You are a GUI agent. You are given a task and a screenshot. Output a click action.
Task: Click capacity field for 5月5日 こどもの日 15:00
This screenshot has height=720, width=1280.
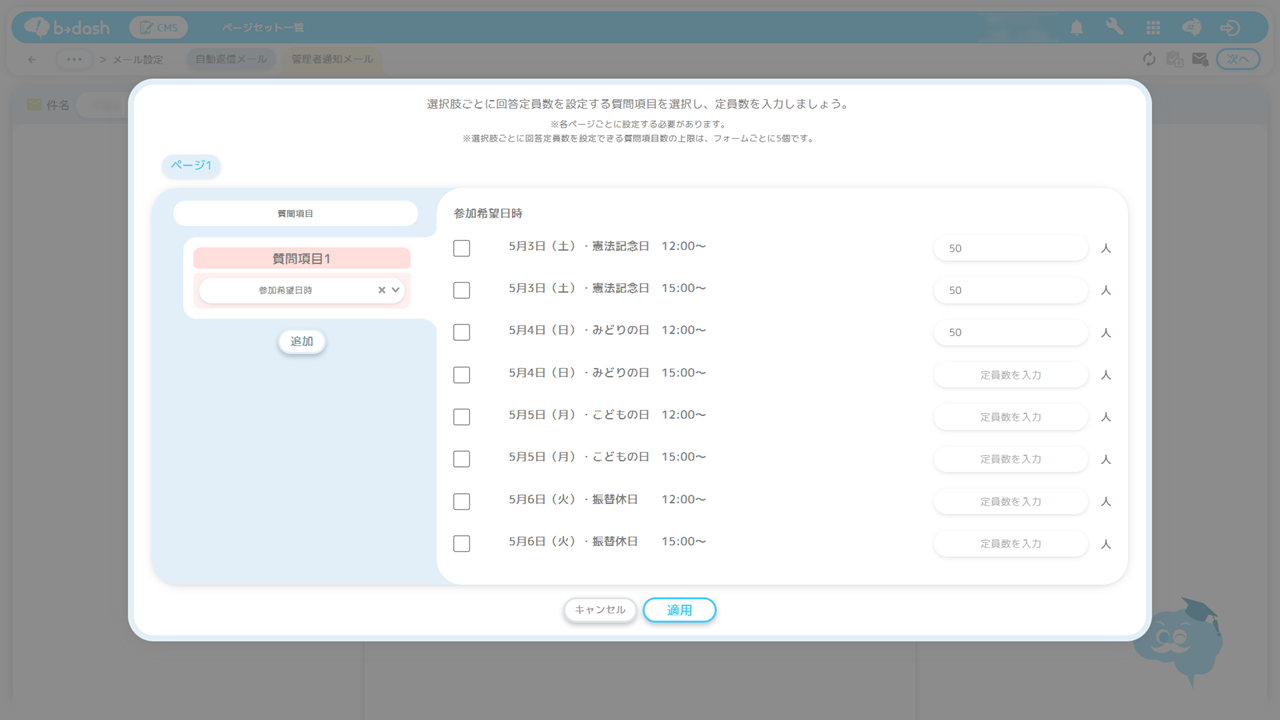(1010, 459)
